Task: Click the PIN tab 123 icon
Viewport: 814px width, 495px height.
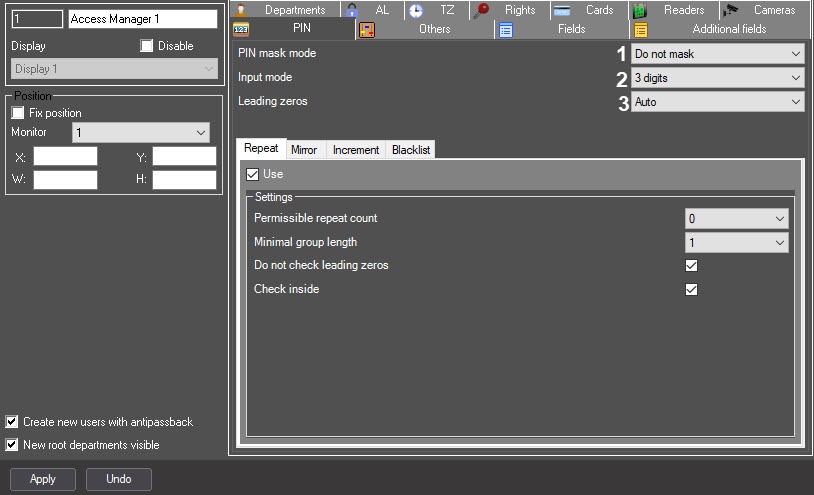Action: click(x=241, y=30)
